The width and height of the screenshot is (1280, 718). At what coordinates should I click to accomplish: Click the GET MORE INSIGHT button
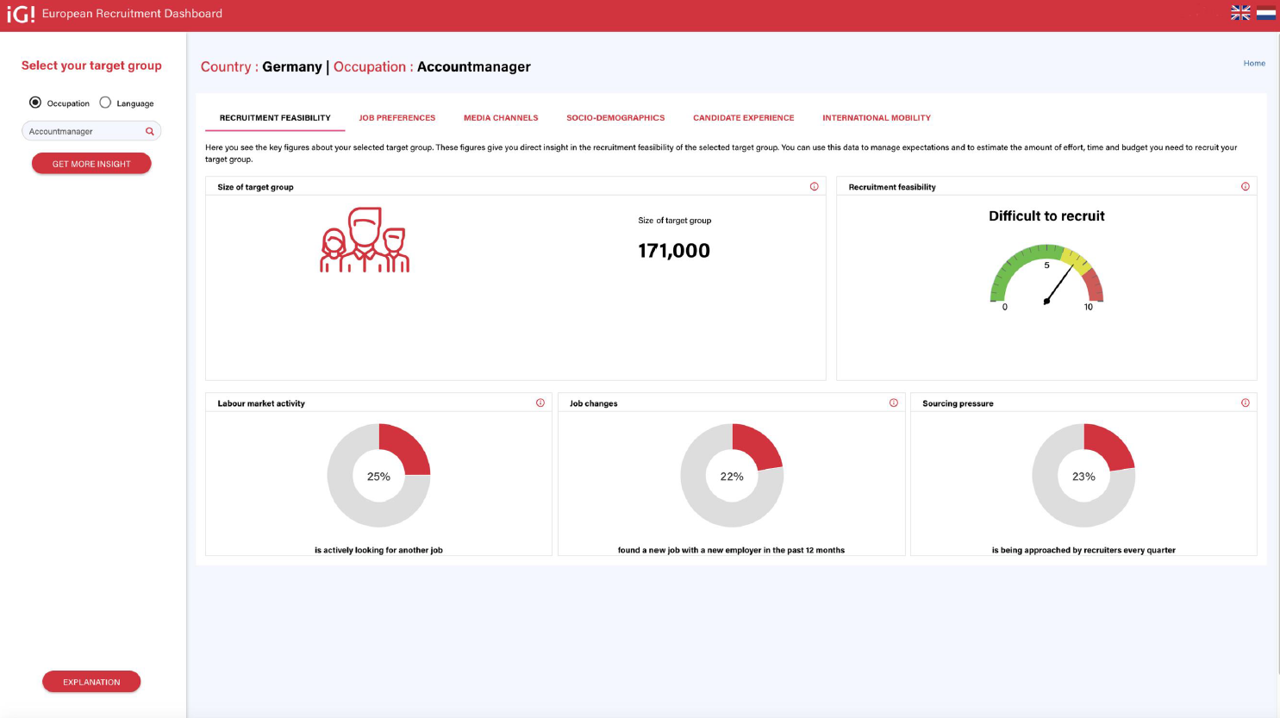pyautogui.click(x=91, y=163)
